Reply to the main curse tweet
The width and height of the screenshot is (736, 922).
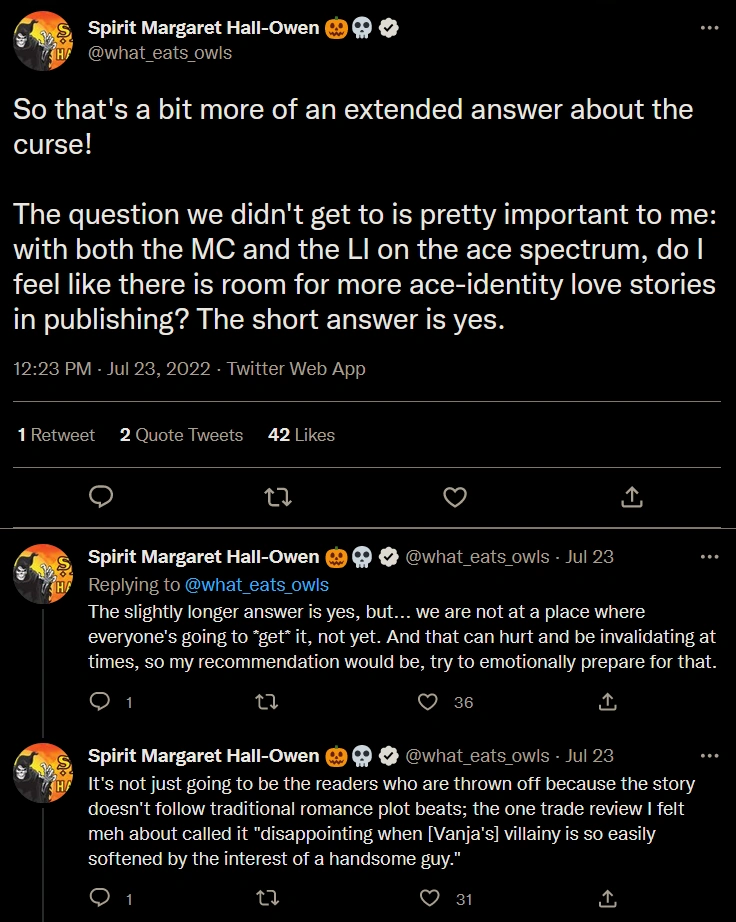click(101, 496)
